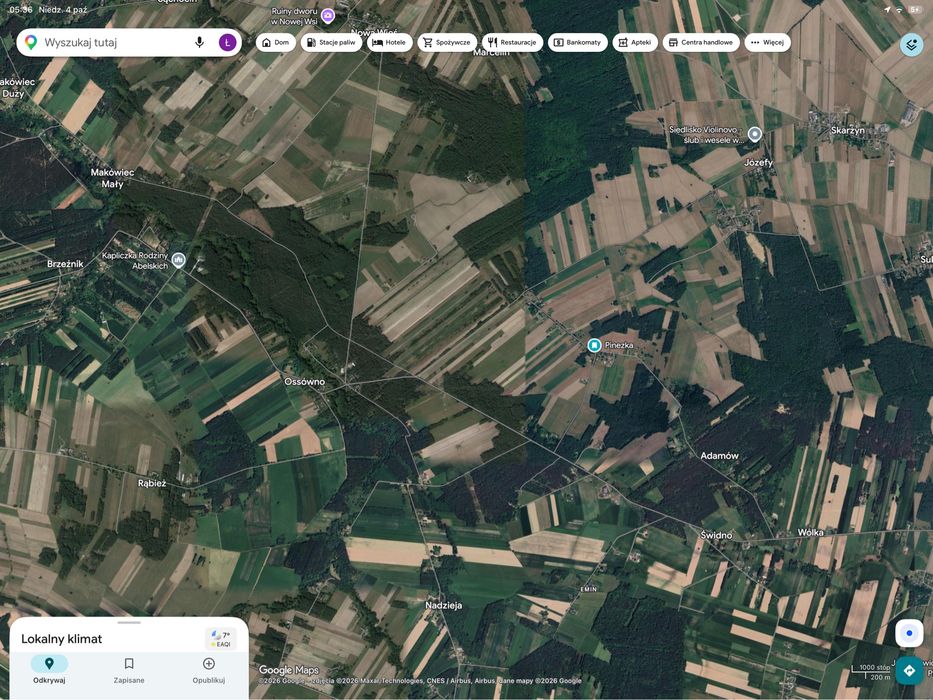Pull up the 'Lokalny klimat' sheet handle
Viewport: 933px width, 700px height.
pyautogui.click(x=129, y=623)
